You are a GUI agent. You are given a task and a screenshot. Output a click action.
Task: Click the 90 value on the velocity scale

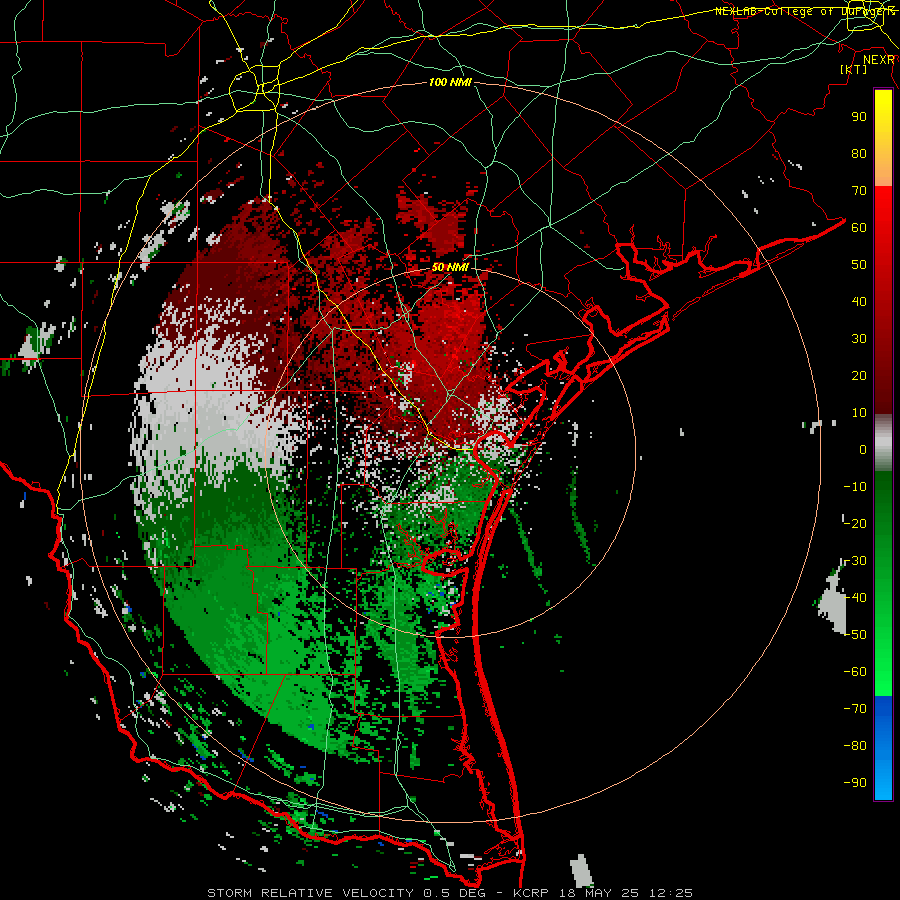[859, 117]
